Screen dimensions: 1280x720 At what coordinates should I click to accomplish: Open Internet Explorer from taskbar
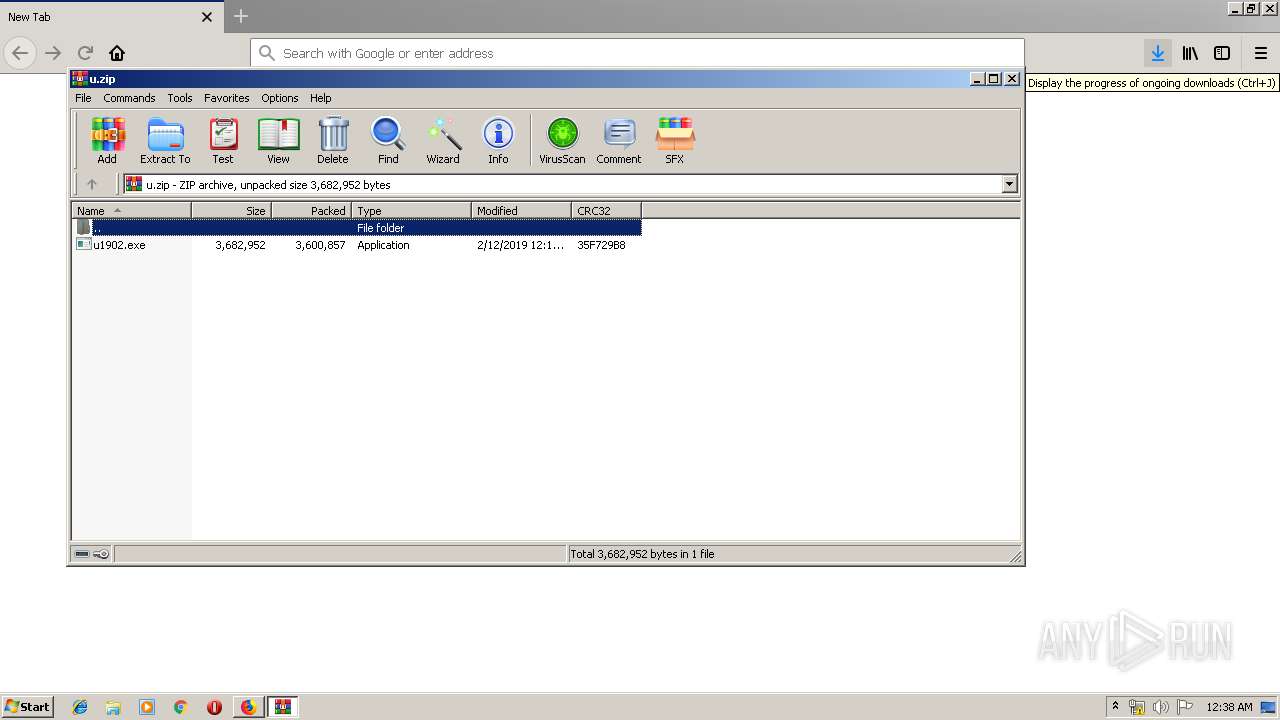tap(80, 707)
